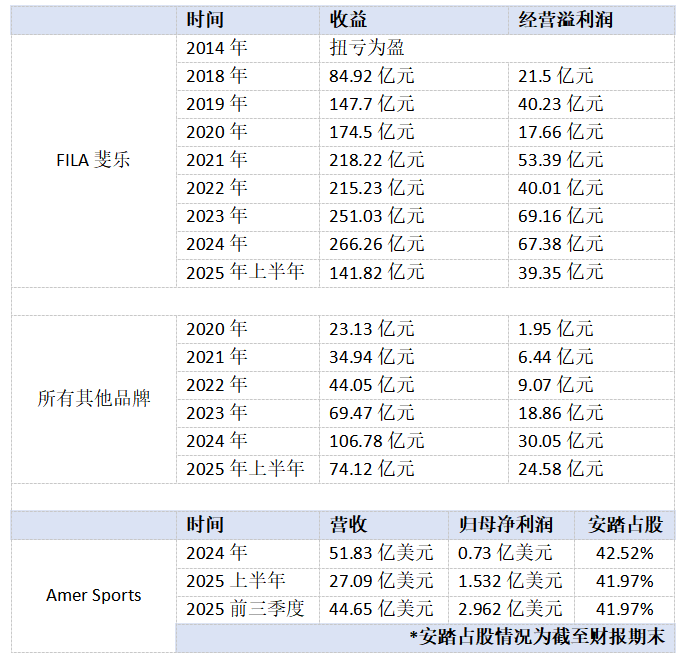Click the "扭亏为盈" cell for 2014

tap(367, 47)
